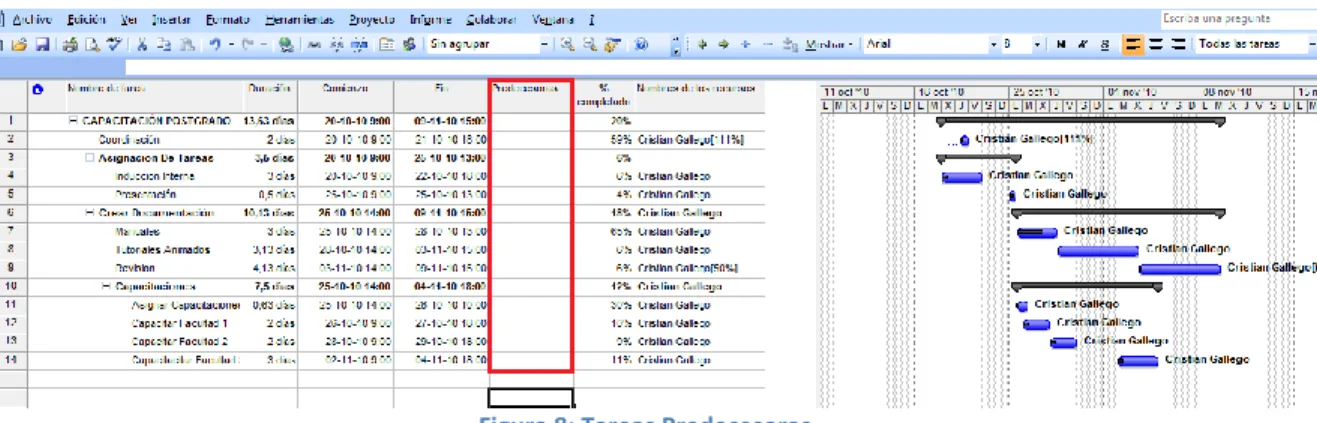Open the Informe menu

tap(431, 19)
